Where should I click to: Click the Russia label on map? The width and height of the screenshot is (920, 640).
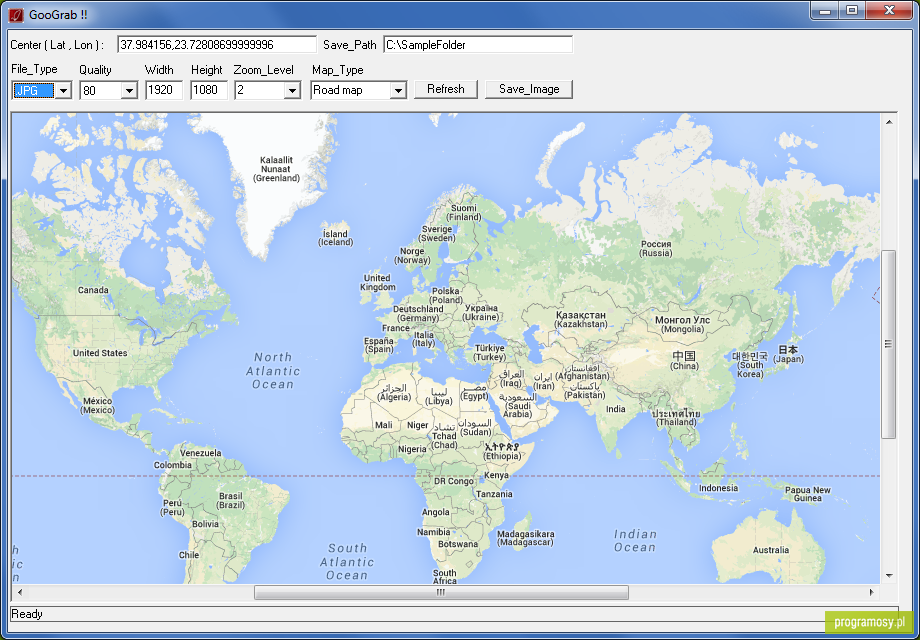point(656,249)
